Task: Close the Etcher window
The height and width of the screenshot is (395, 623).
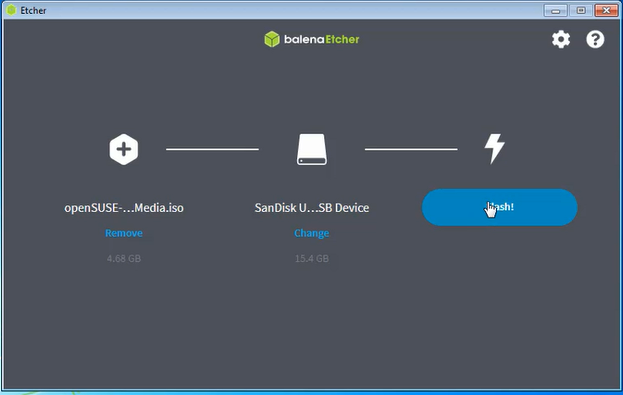Action: tap(606, 10)
